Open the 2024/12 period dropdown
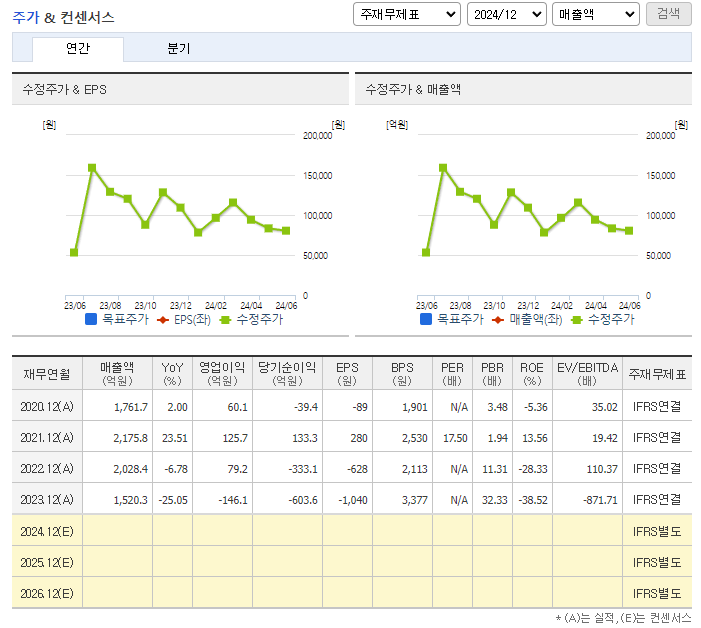Viewport: 701px width, 628px height. click(x=507, y=14)
